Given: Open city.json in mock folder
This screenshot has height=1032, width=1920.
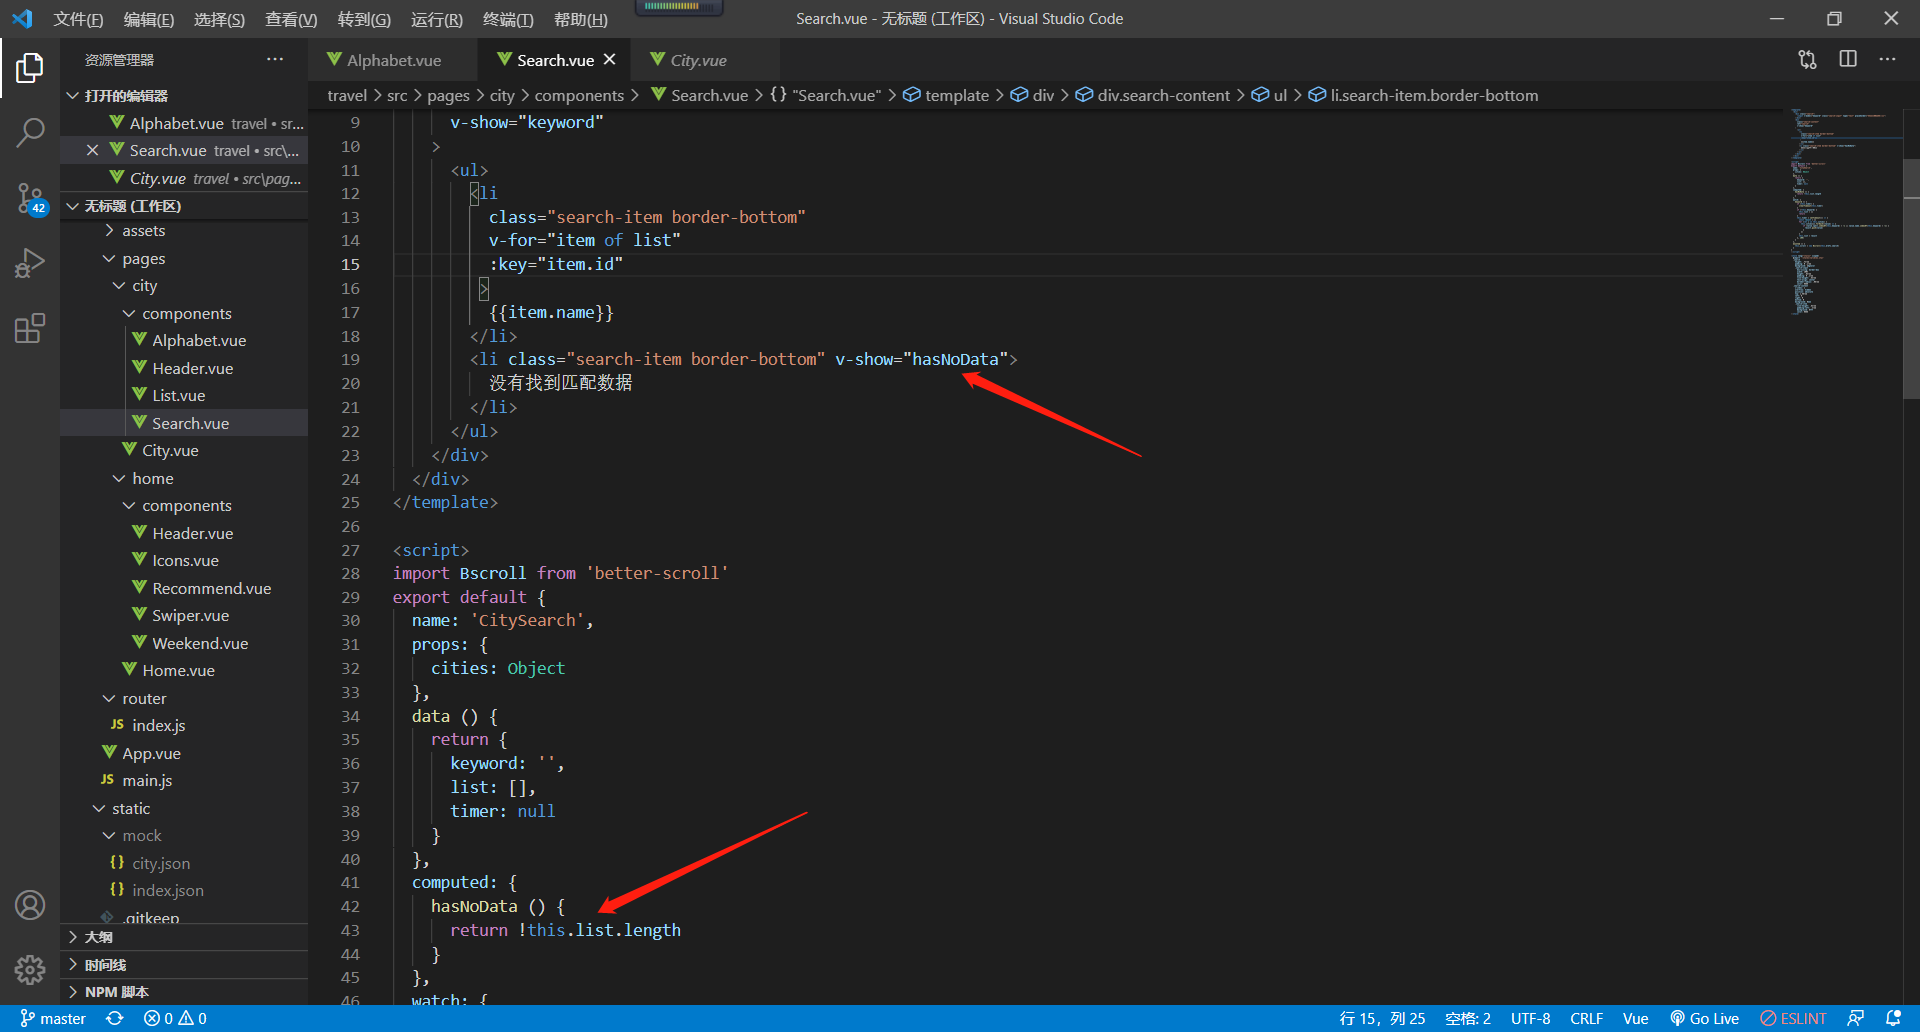Looking at the screenshot, I should tap(160, 863).
